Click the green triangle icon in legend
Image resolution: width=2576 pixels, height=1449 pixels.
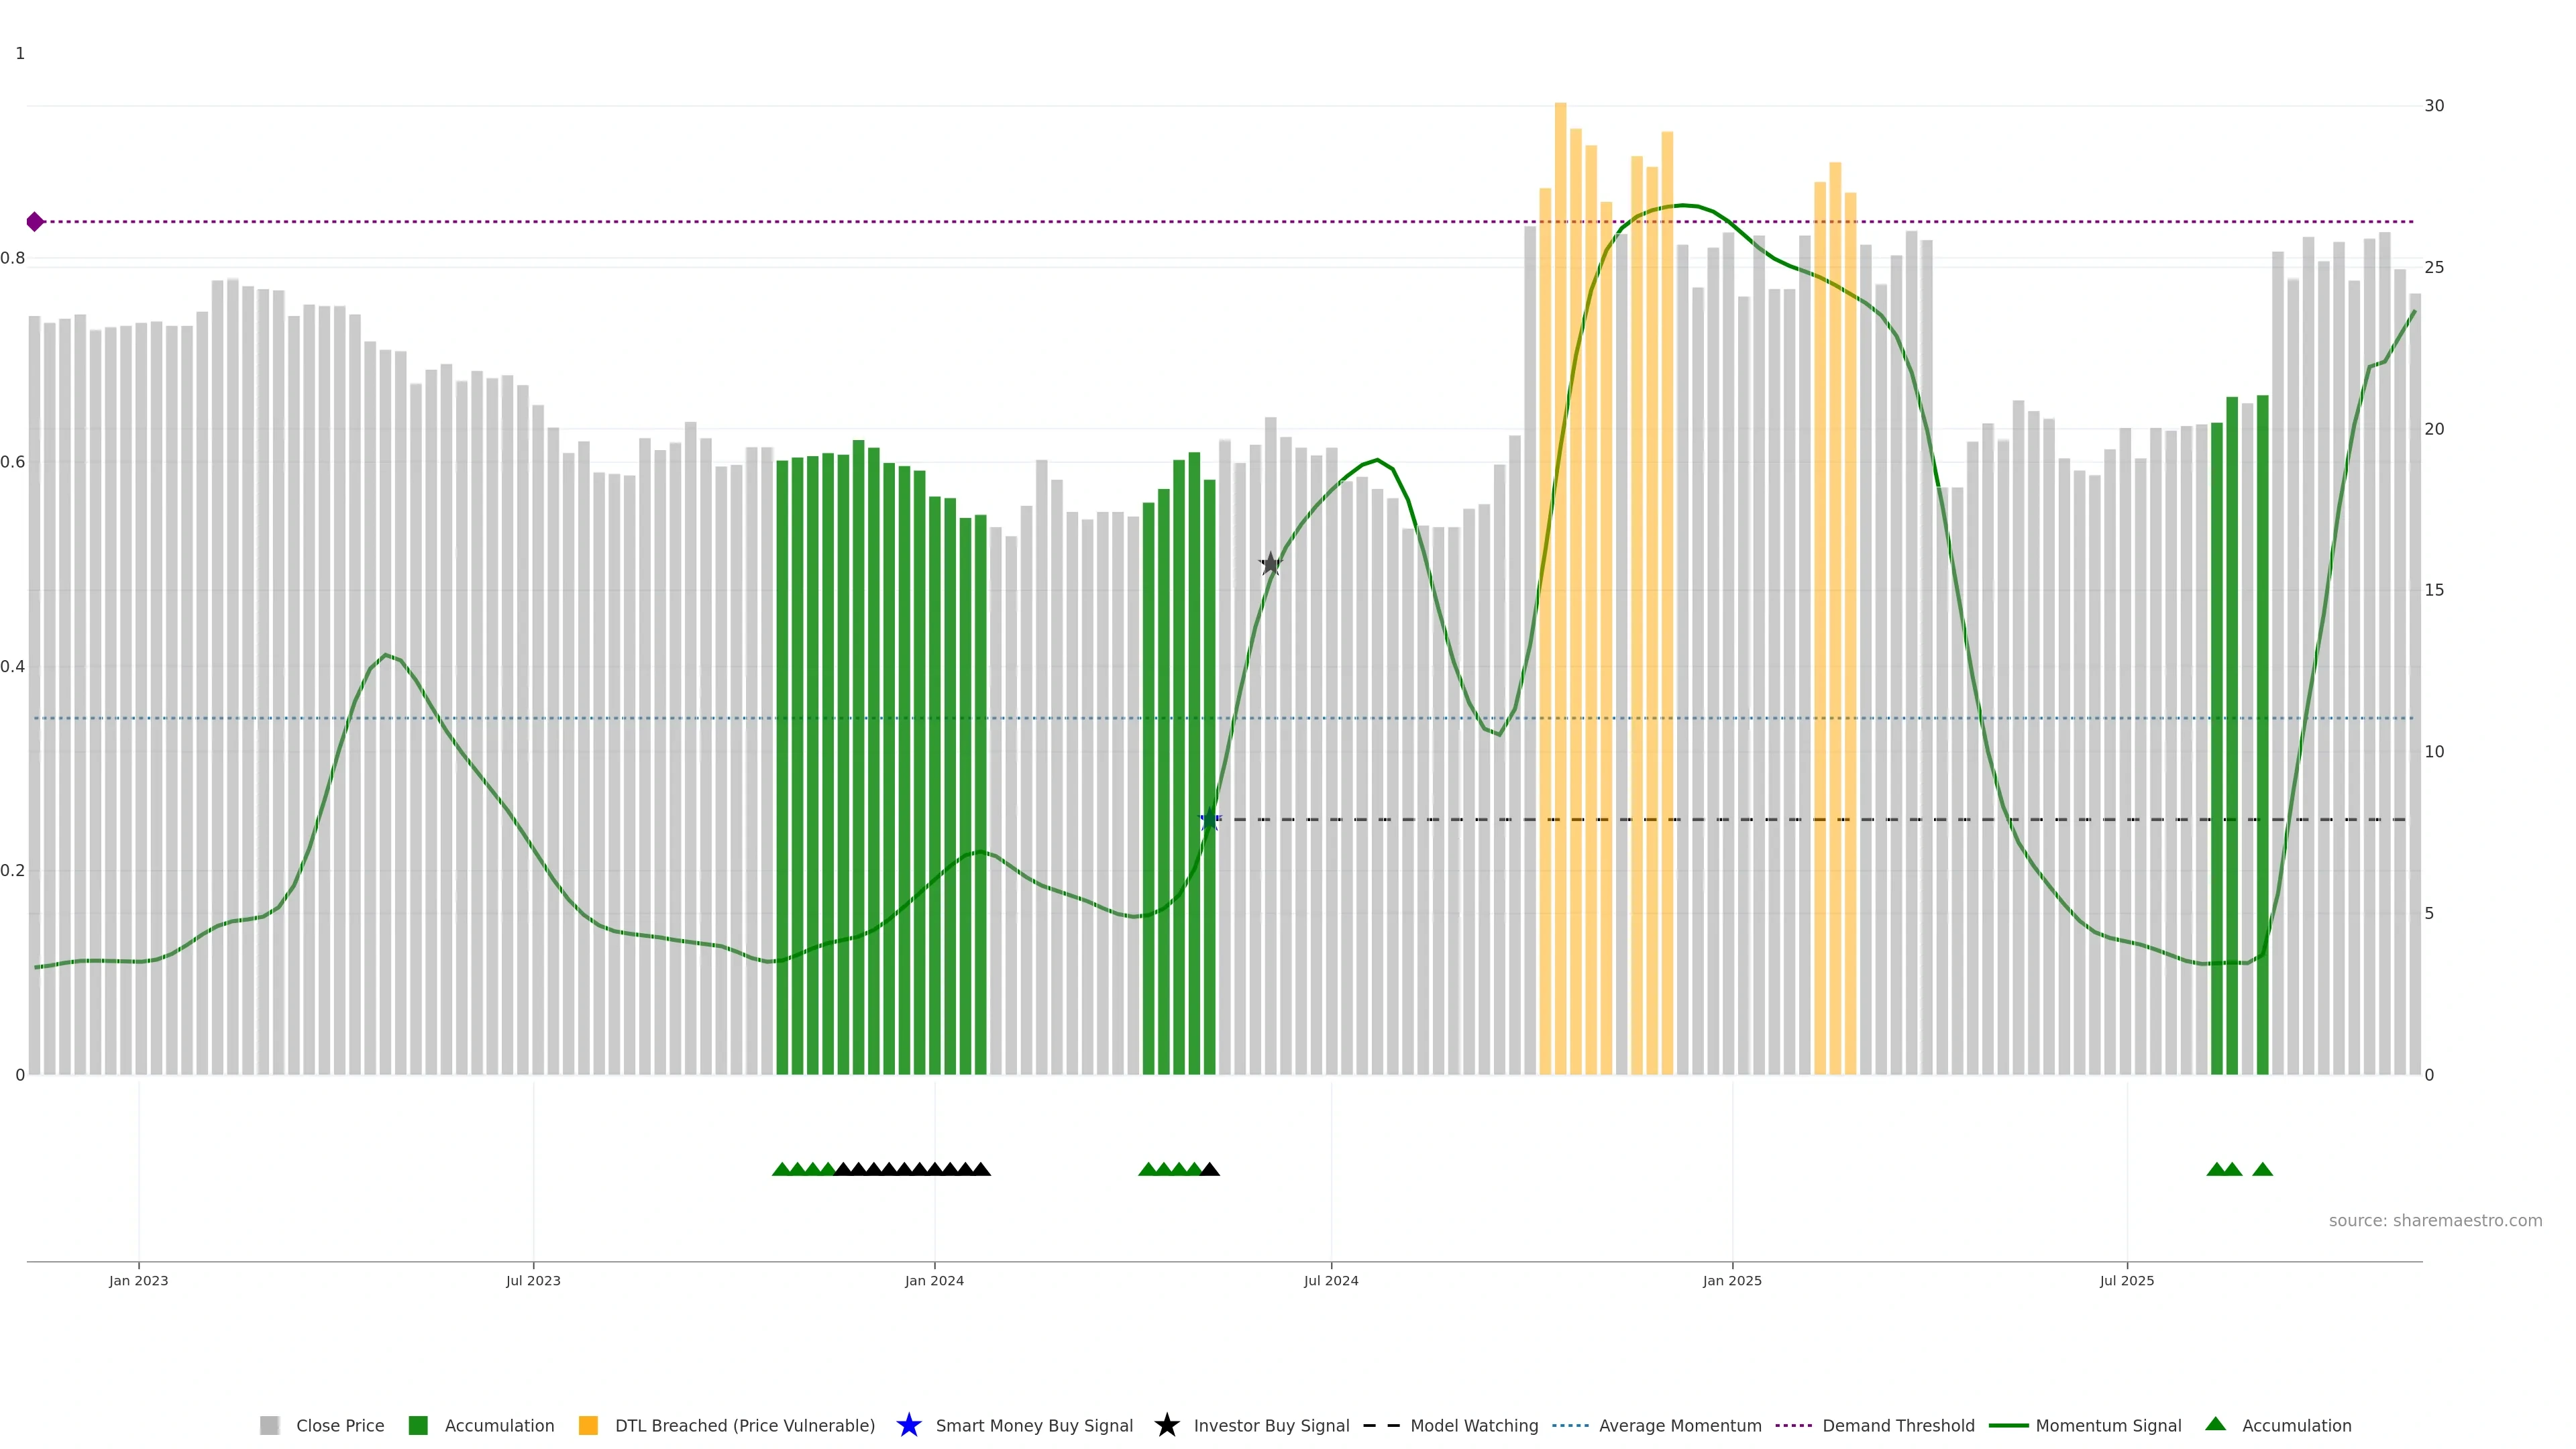[2215, 1424]
